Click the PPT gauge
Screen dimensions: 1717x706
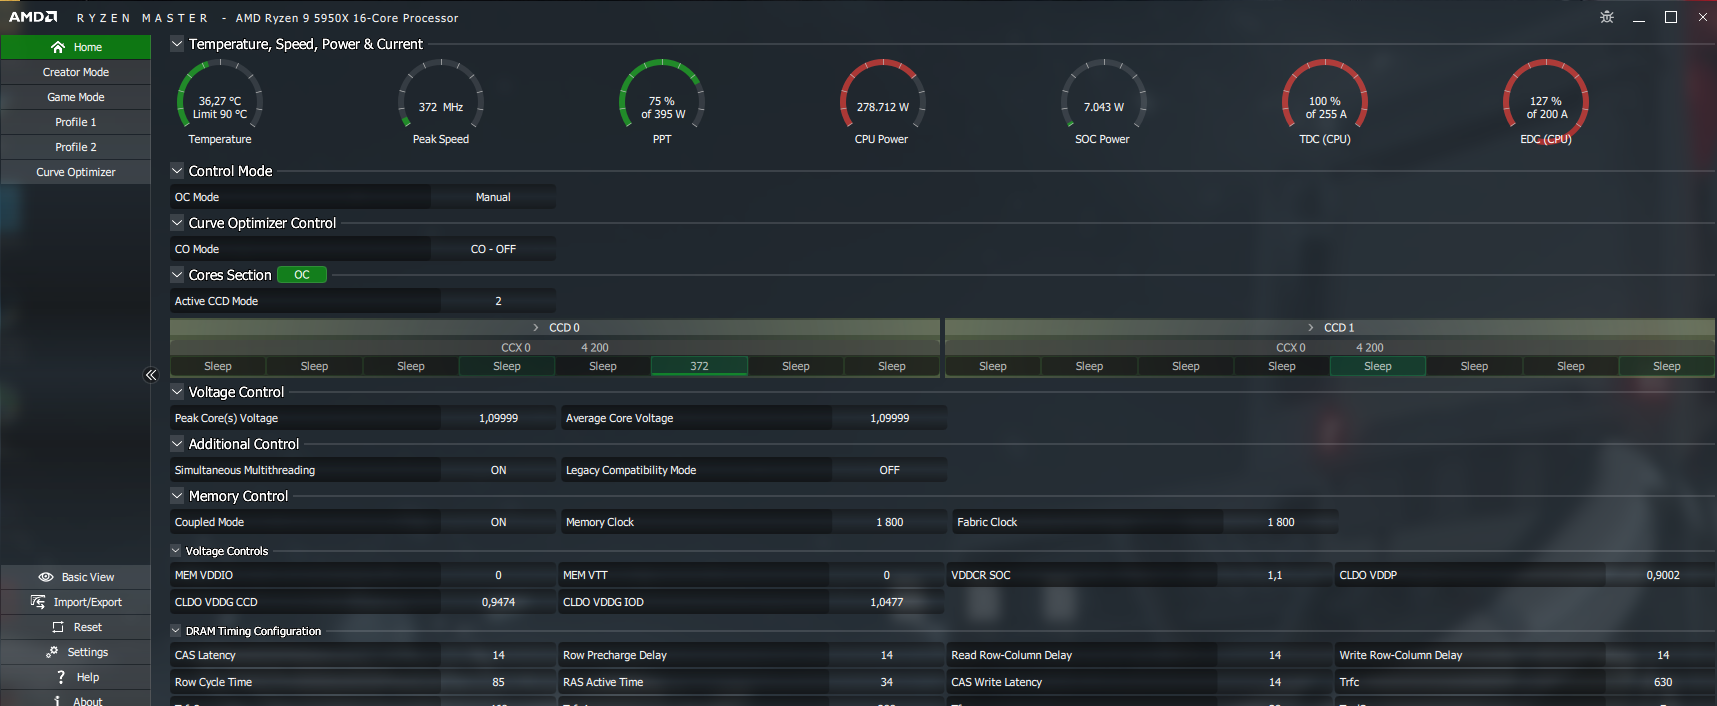click(x=662, y=102)
